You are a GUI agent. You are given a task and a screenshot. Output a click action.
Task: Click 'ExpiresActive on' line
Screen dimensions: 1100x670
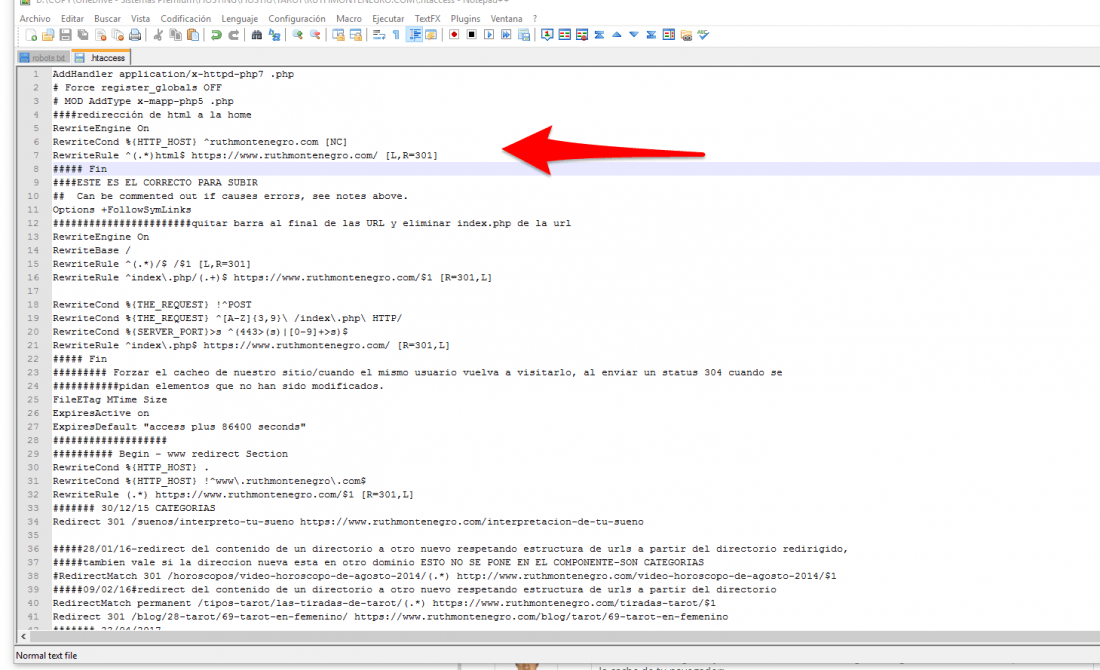tap(100, 413)
